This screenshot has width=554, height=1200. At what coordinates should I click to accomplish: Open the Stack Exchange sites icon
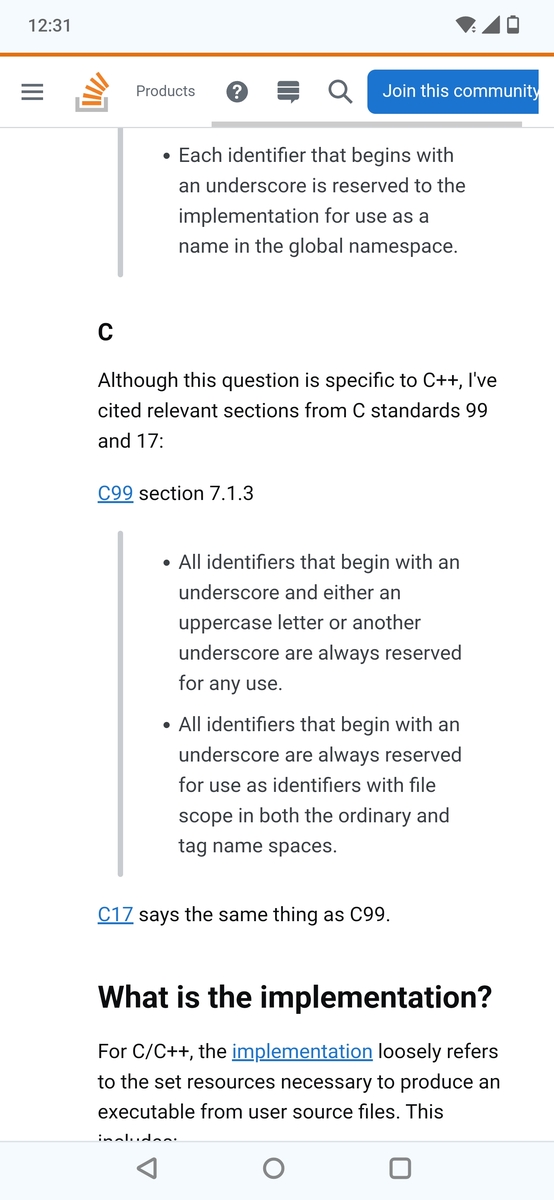(x=288, y=92)
